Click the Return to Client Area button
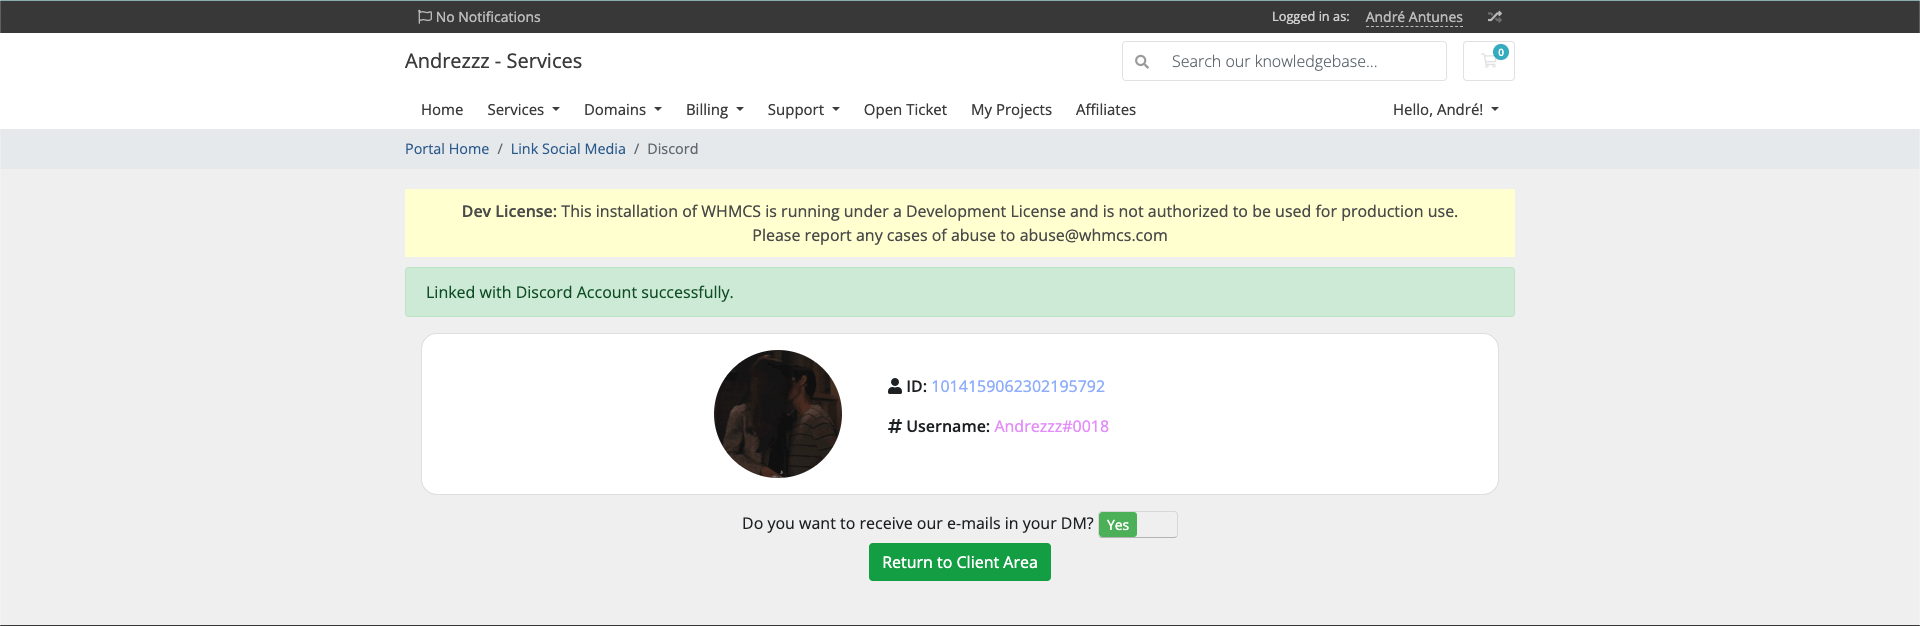1920x626 pixels. point(960,562)
